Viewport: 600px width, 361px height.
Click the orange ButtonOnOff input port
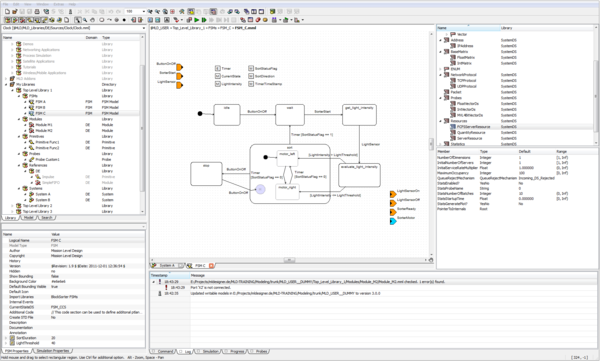point(179,67)
